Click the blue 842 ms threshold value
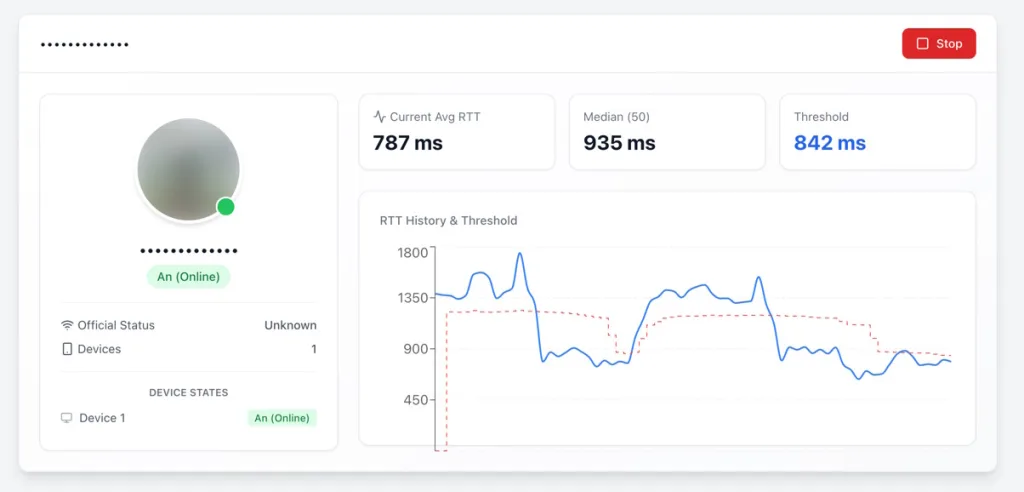 pyautogui.click(x=829, y=143)
